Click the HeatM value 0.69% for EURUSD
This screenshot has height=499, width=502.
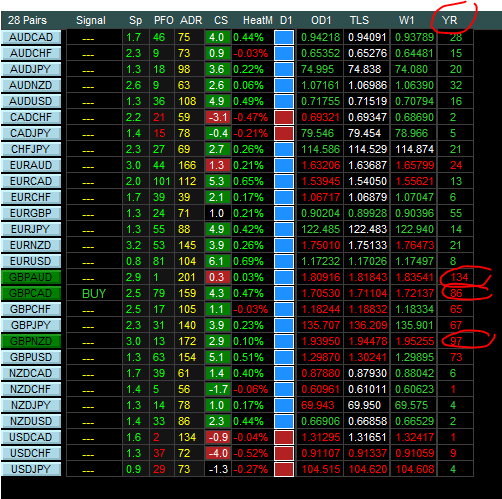click(x=248, y=261)
